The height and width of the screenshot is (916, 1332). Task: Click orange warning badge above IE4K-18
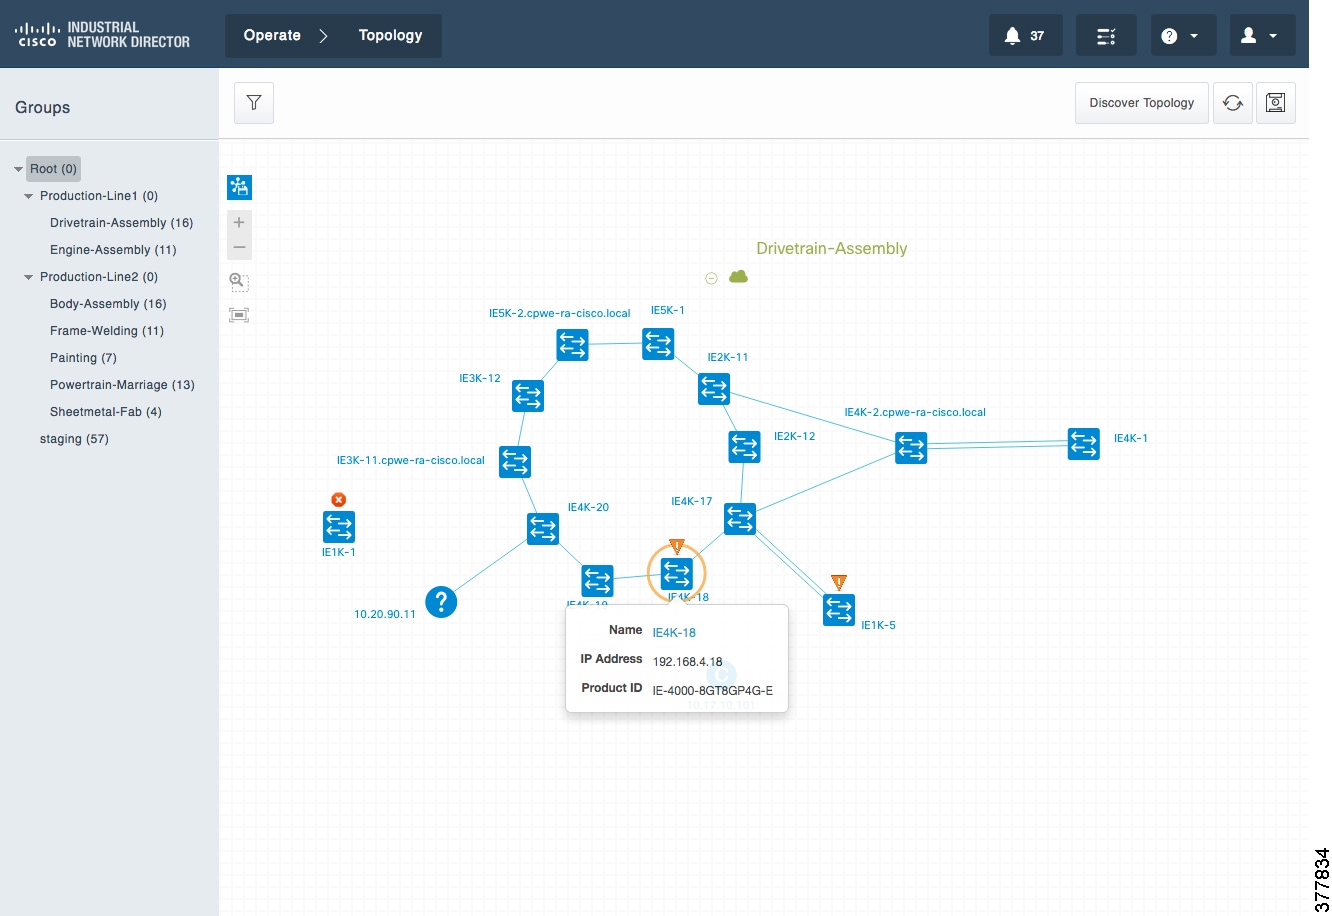point(677,547)
